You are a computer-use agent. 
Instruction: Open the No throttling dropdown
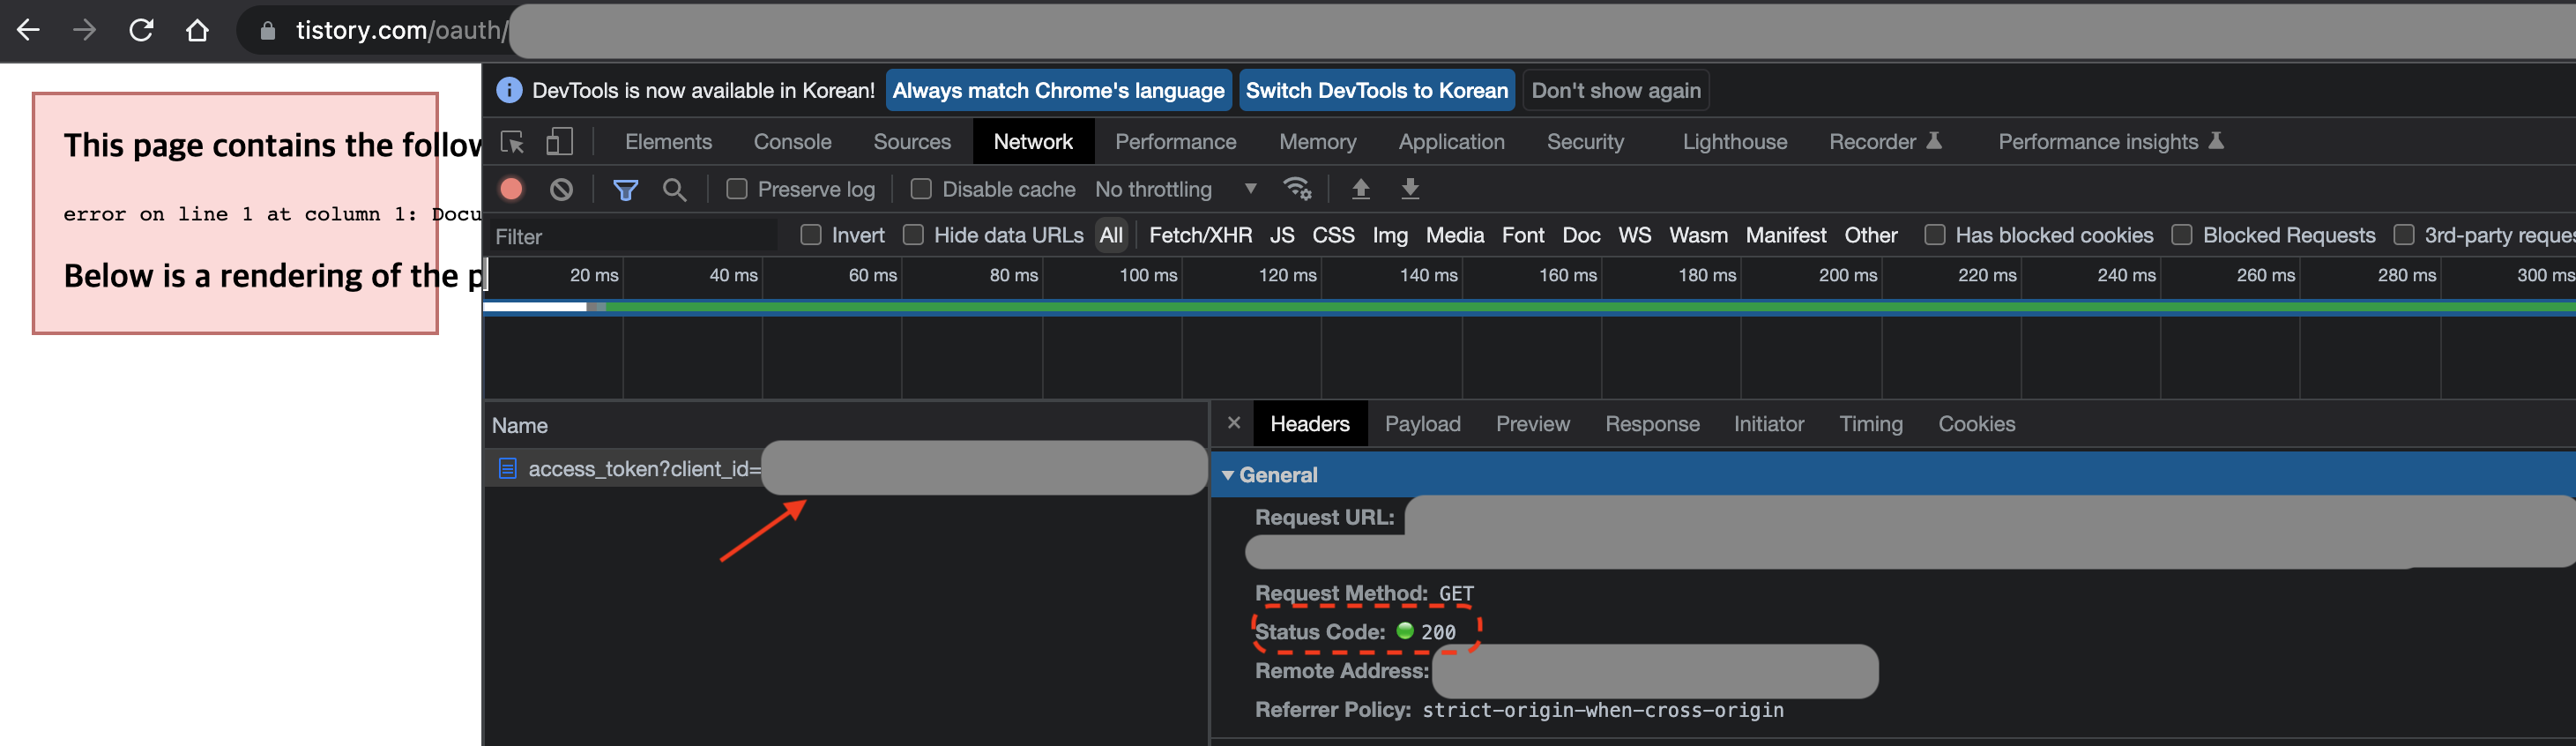pos(1176,189)
